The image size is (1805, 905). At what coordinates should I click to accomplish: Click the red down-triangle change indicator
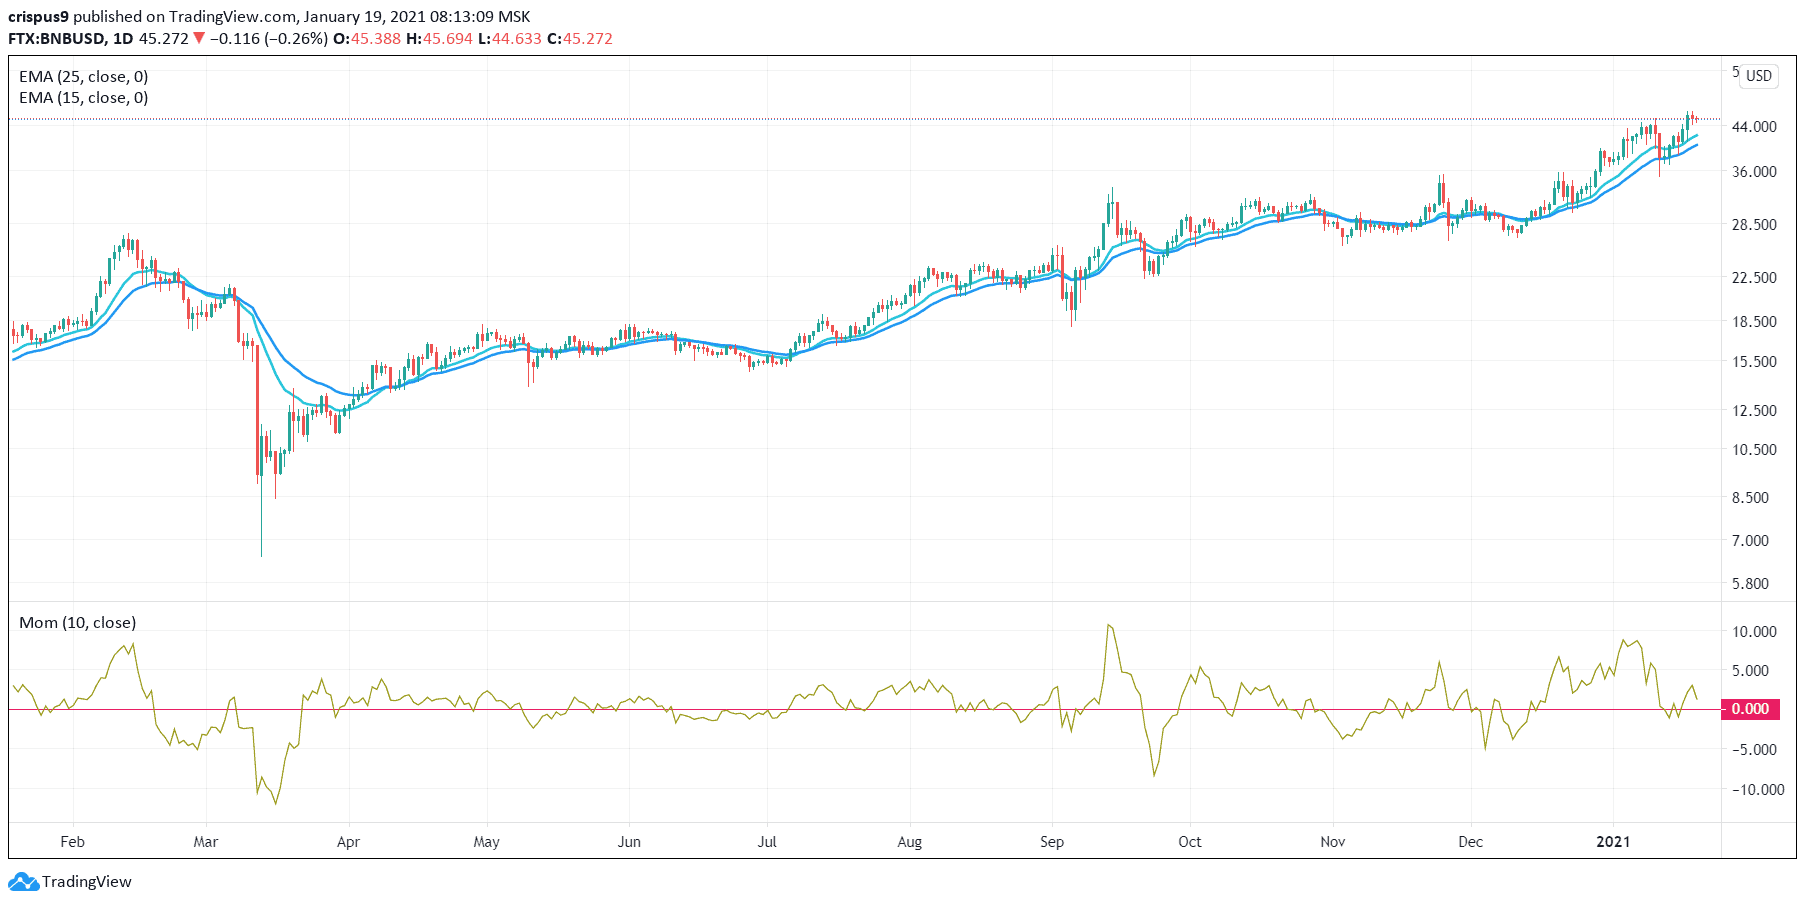200,39
